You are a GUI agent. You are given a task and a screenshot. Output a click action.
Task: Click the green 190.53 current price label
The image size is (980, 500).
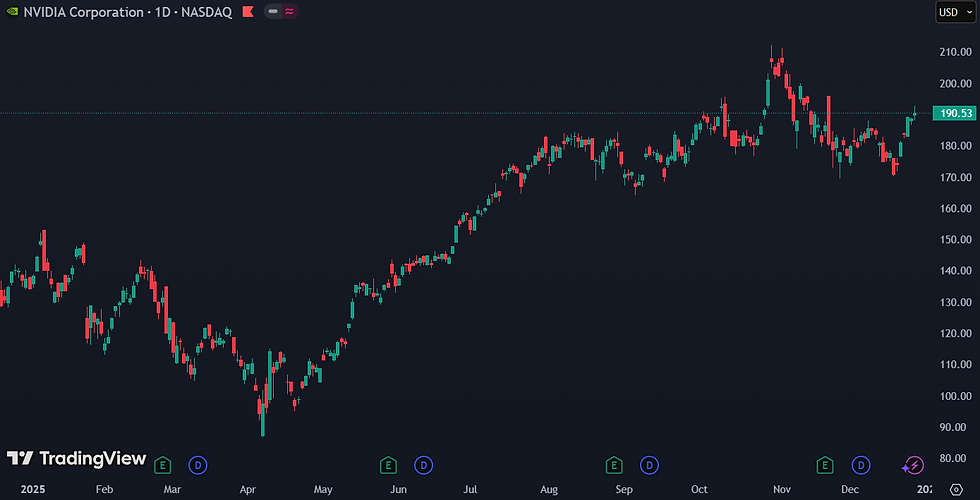point(953,113)
